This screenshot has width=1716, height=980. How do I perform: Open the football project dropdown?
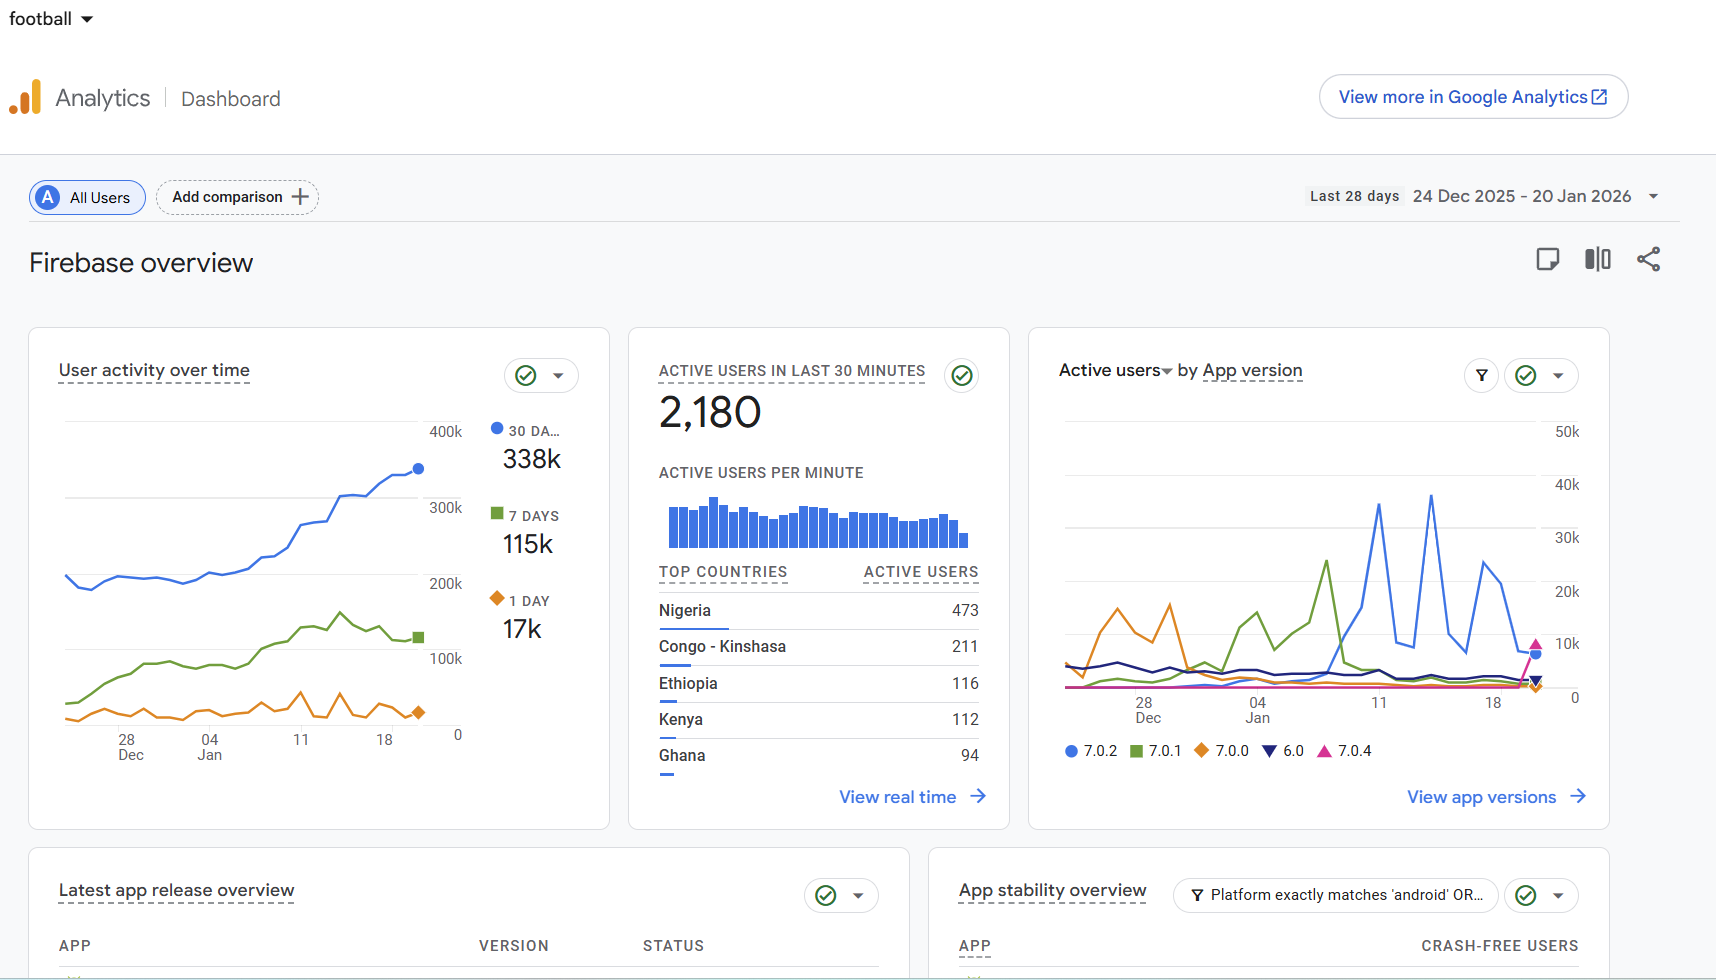click(50, 19)
